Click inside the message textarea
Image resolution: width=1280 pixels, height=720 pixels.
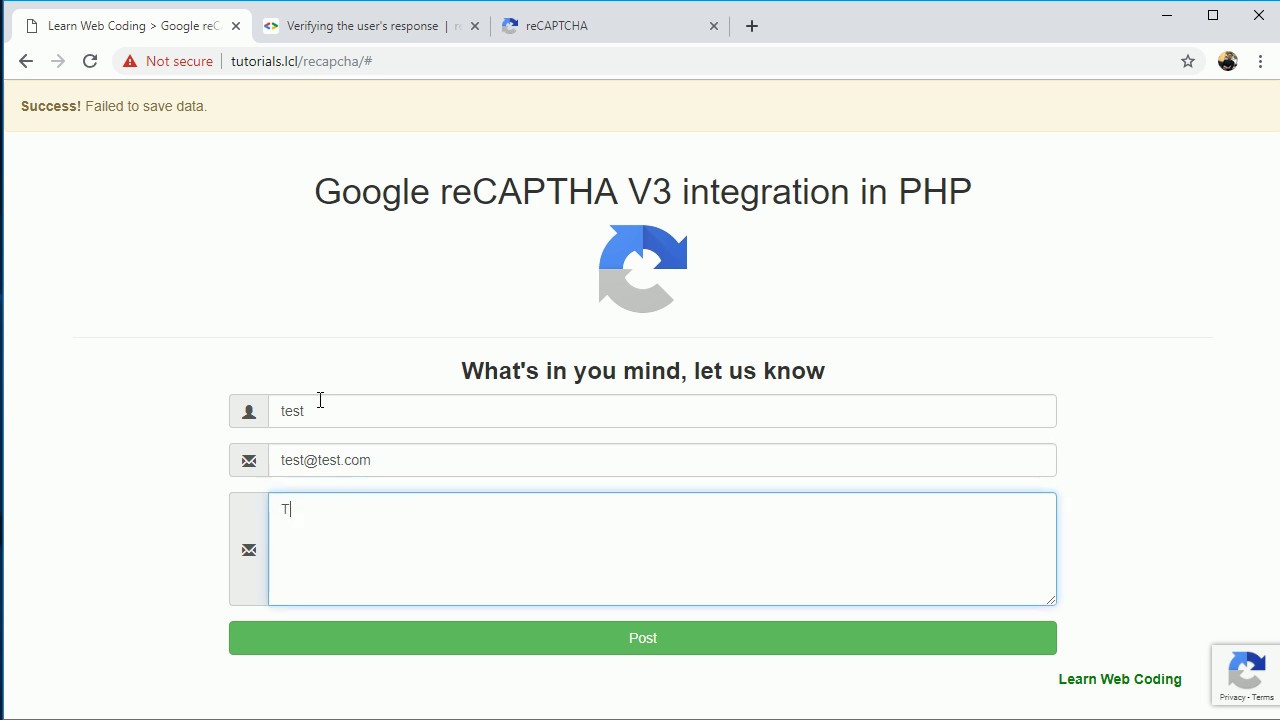pyautogui.click(x=662, y=549)
